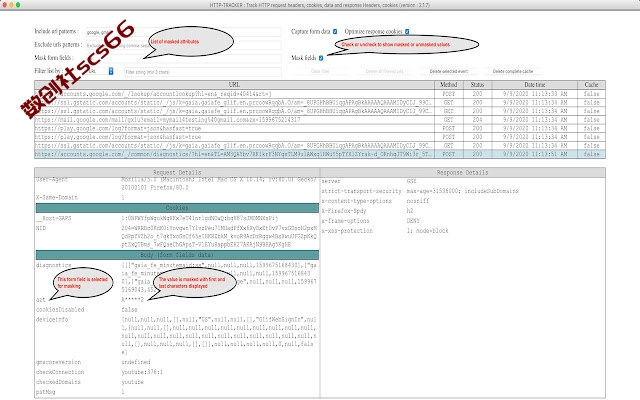Click the Method column header
Screen dimensions: 640x400
pos(449,85)
